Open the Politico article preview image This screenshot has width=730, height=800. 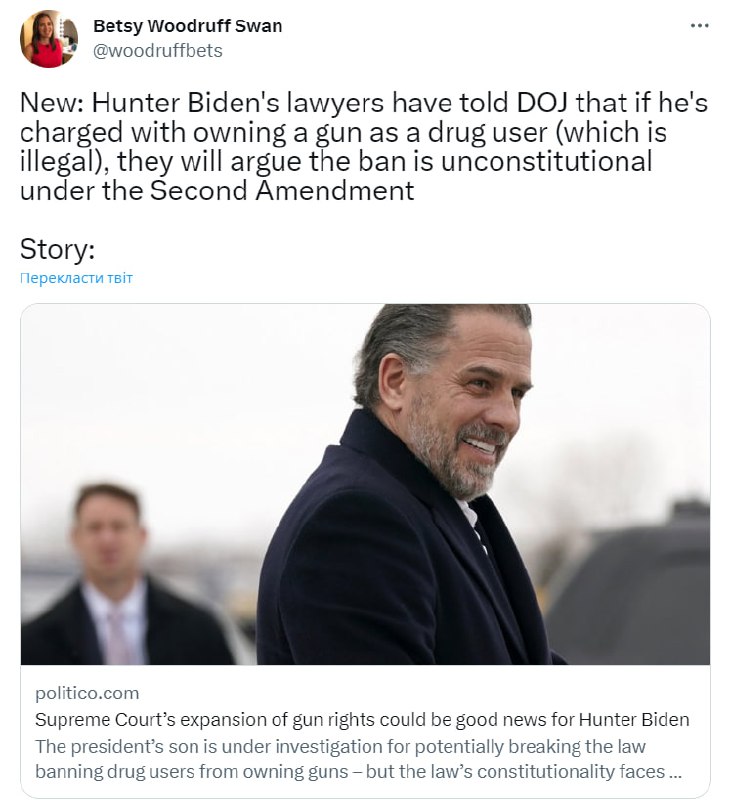pyautogui.click(x=365, y=484)
